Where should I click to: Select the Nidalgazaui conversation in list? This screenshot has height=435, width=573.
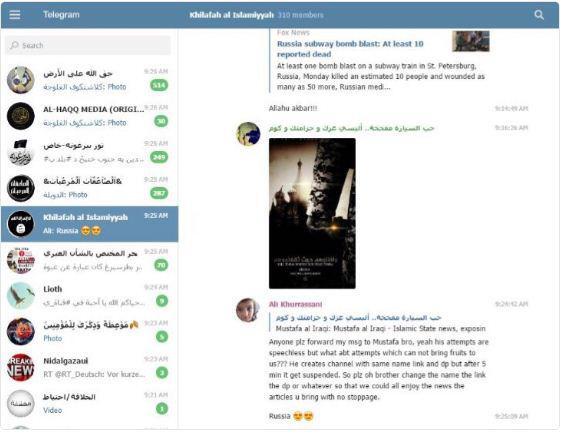[x=90, y=367]
